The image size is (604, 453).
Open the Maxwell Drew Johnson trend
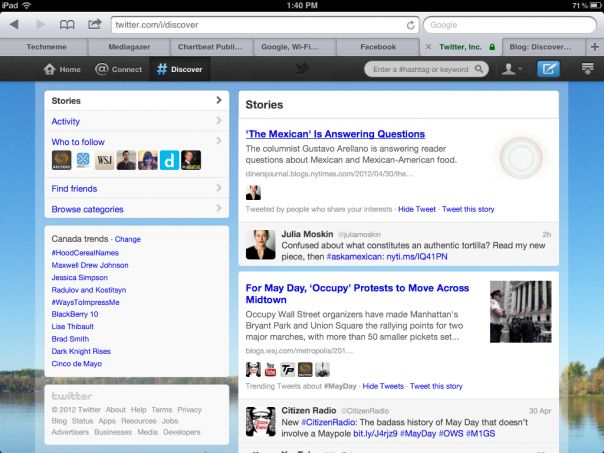(x=90, y=265)
